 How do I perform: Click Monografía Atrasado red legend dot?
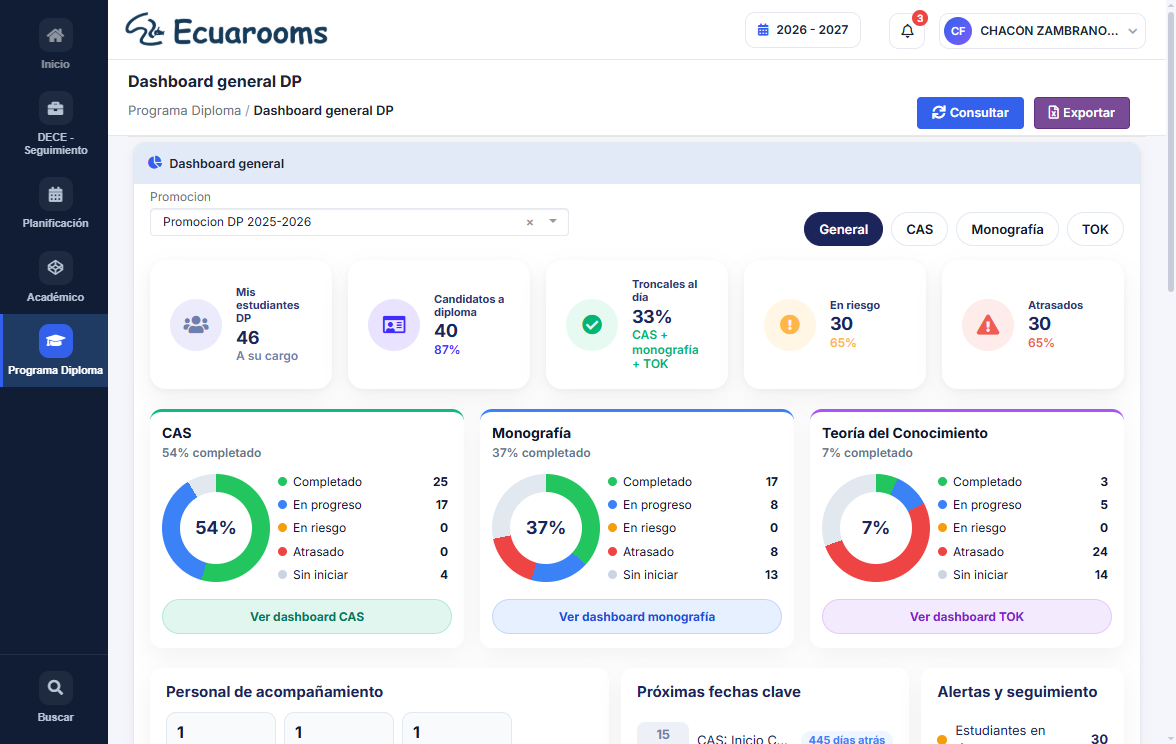coord(613,551)
